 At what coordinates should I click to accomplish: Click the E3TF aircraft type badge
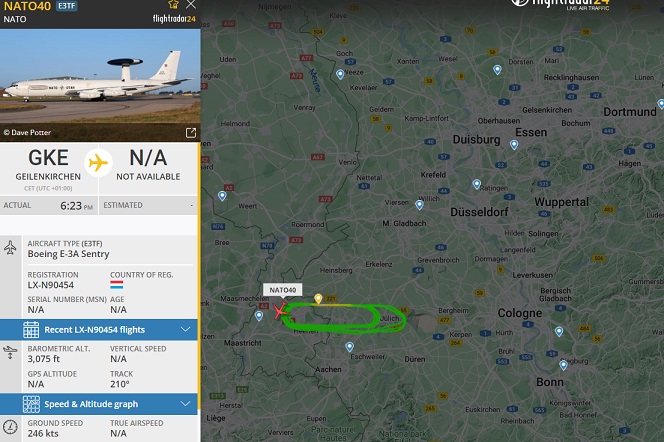[x=66, y=6]
